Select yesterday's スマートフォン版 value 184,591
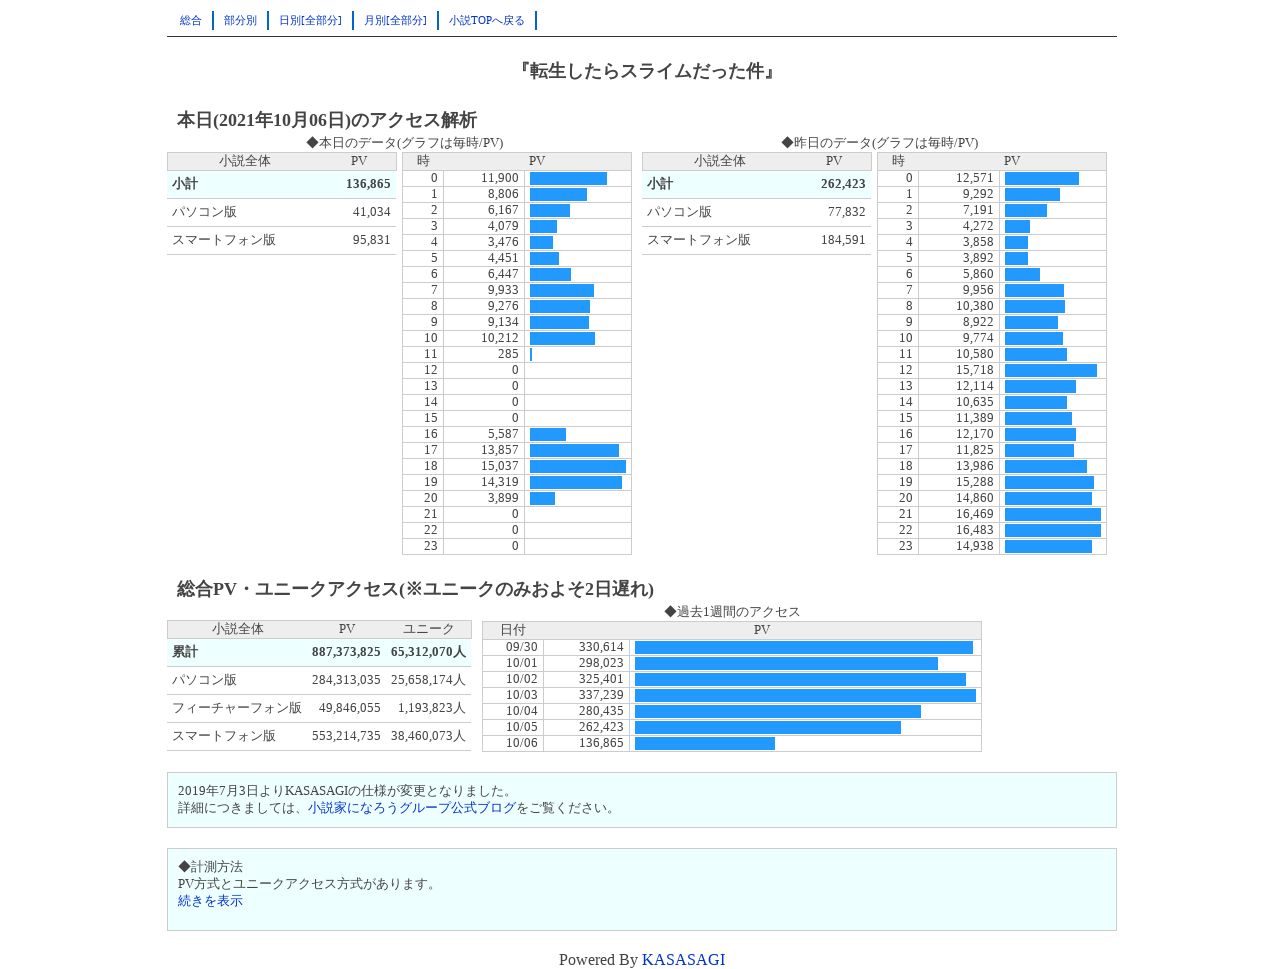Viewport: 1284px width, 969px height. point(843,240)
